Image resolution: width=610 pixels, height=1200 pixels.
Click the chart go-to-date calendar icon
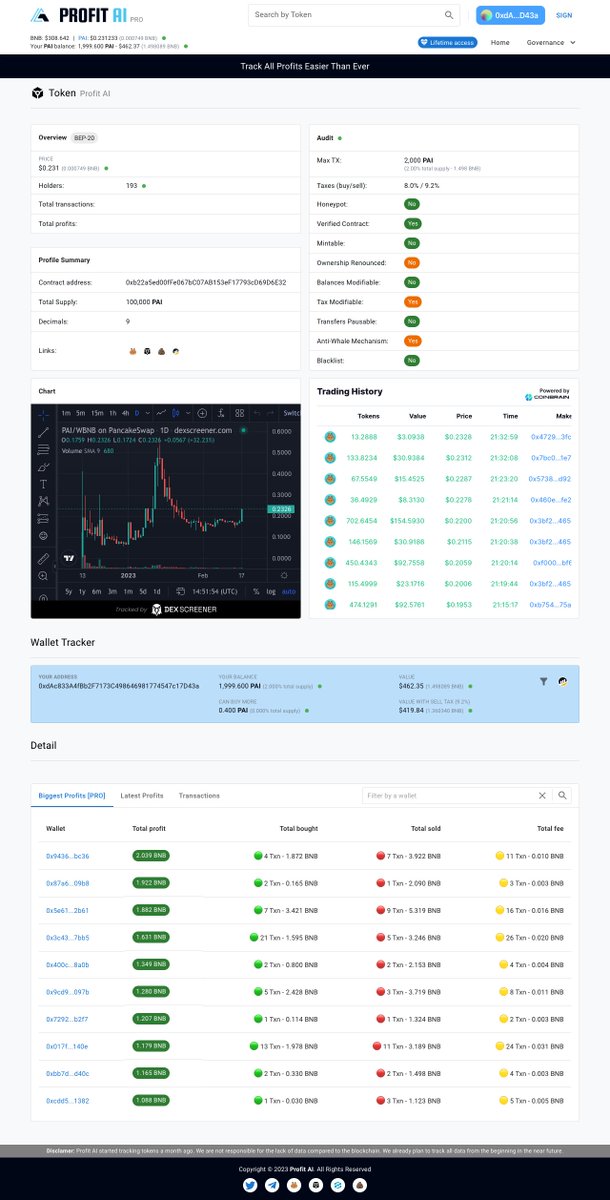[x=179, y=592]
